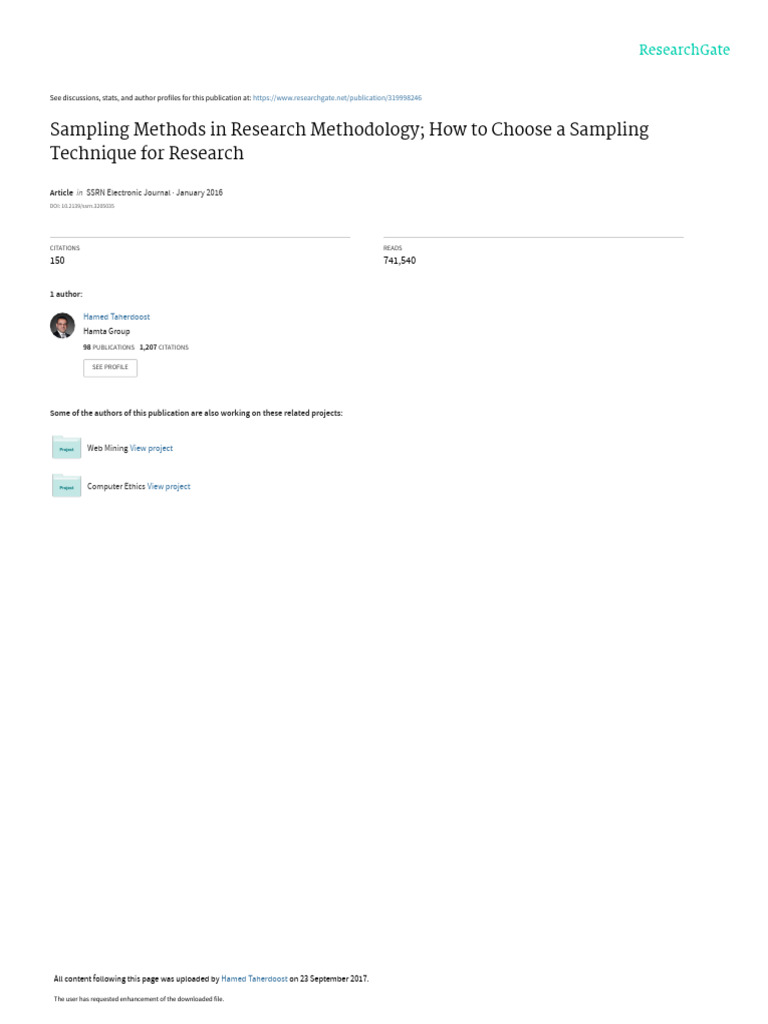
Task: Click the 98 Publications stat
Action: point(108,347)
